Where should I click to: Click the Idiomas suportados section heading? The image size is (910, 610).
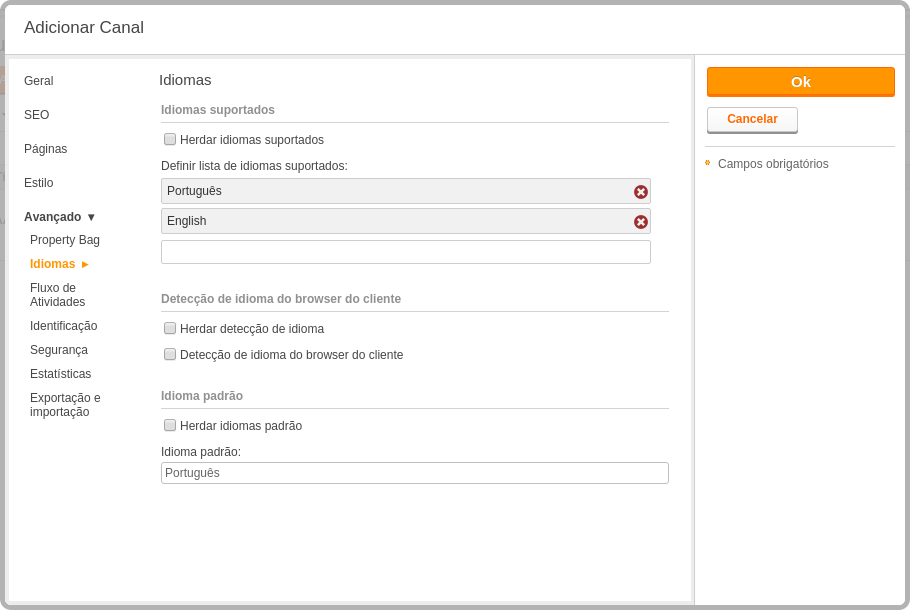click(218, 110)
